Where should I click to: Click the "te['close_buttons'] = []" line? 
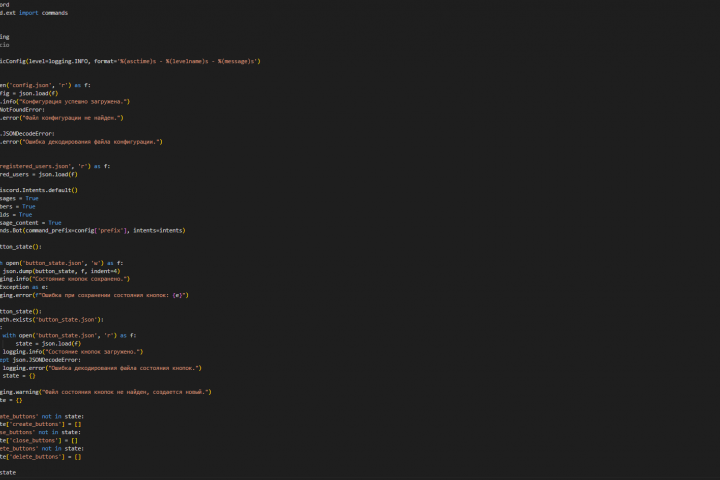pyautogui.click(x=39, y=440)
